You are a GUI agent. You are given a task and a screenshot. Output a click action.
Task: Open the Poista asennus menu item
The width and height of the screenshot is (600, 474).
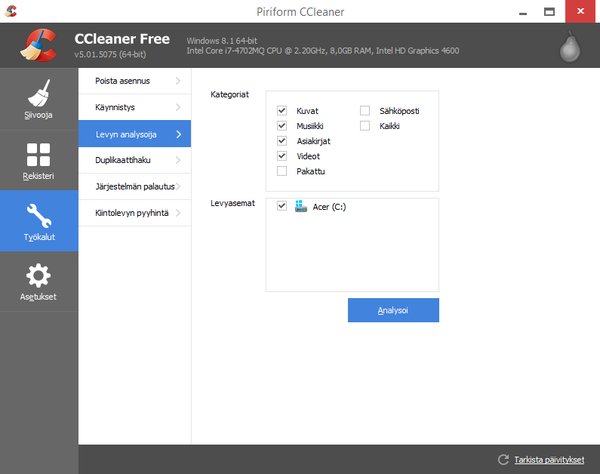135,81
